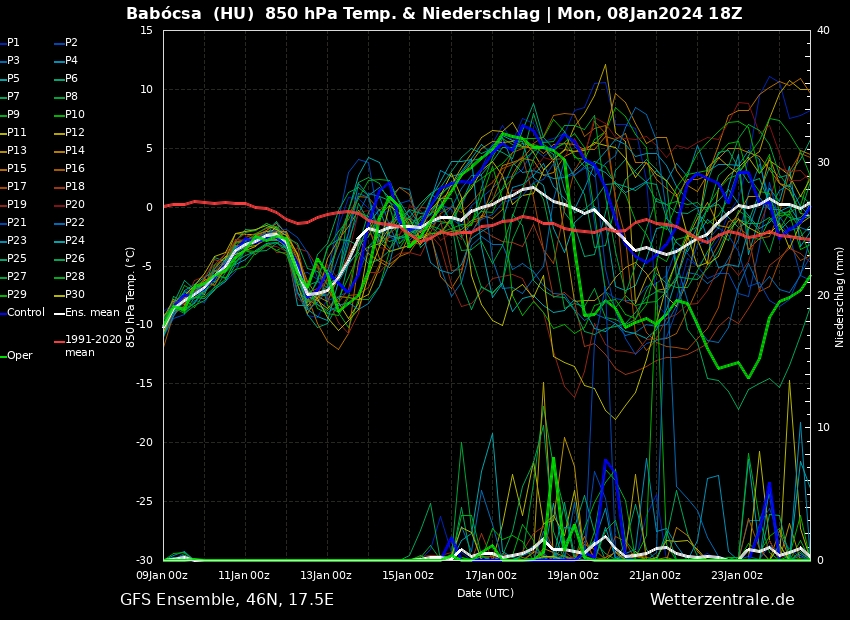Select the 15Jan 00z date tick label

[408, 575]
